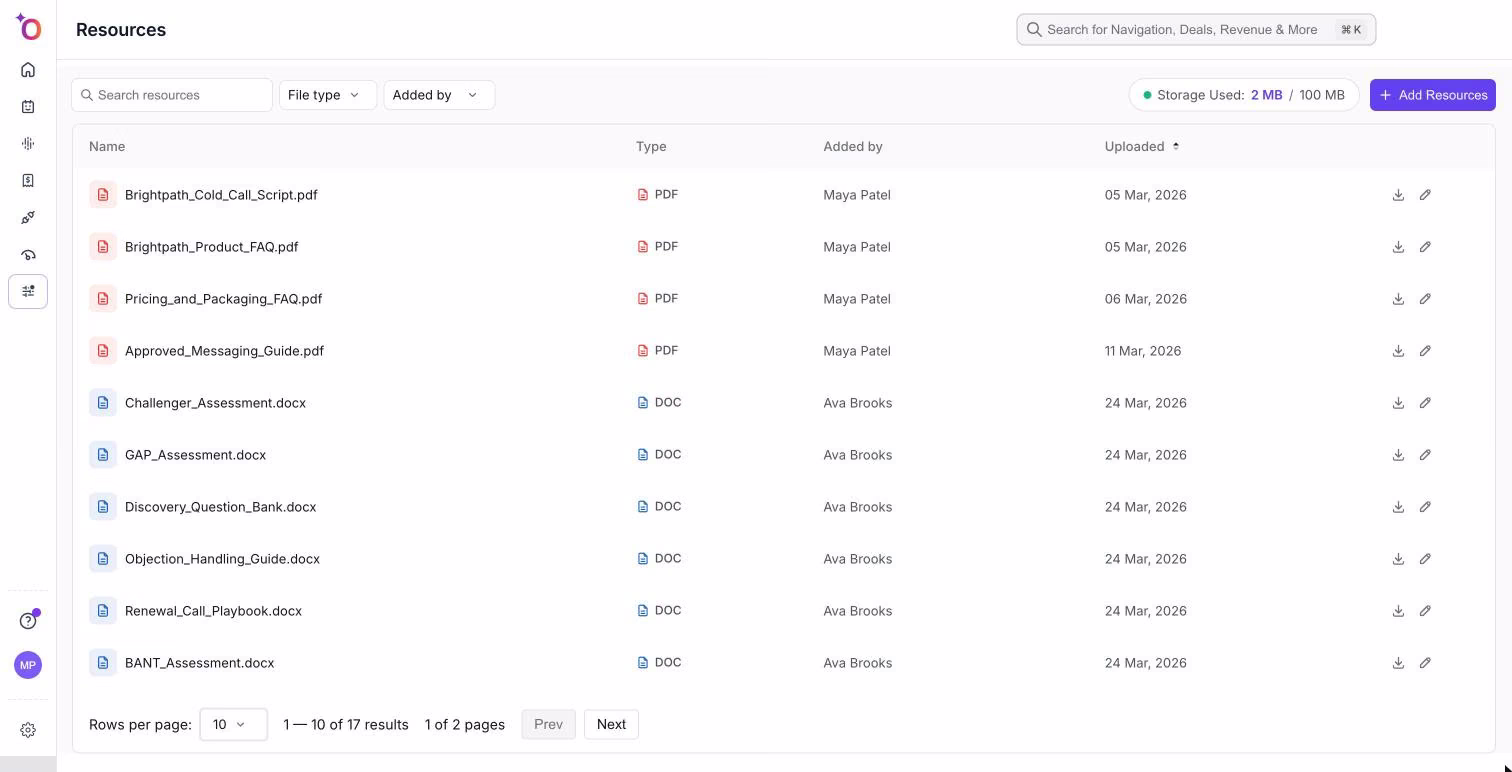Click the Renewal_Call_Playbook.docx file name
Image resolution: width=1512 pixels, height=772 pixels.
[213, 611]
